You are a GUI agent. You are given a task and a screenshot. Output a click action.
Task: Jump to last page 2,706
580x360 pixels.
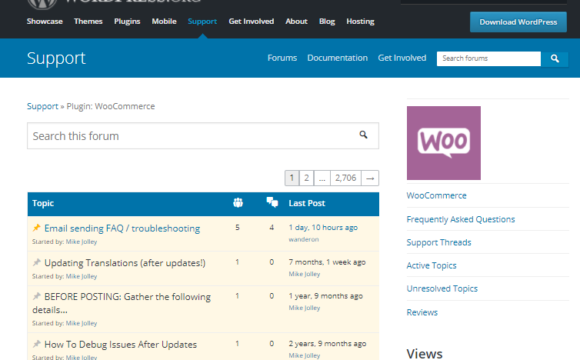pos(345,178)
